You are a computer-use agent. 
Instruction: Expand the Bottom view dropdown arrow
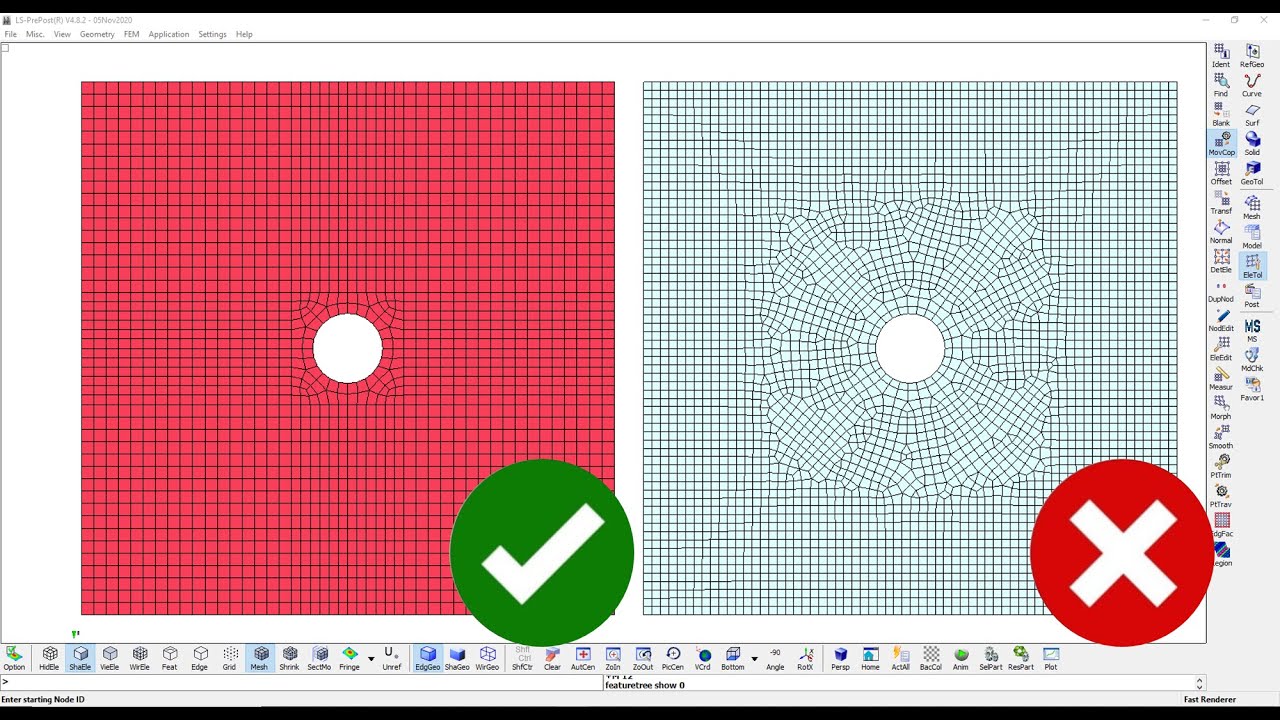(754, 659)
